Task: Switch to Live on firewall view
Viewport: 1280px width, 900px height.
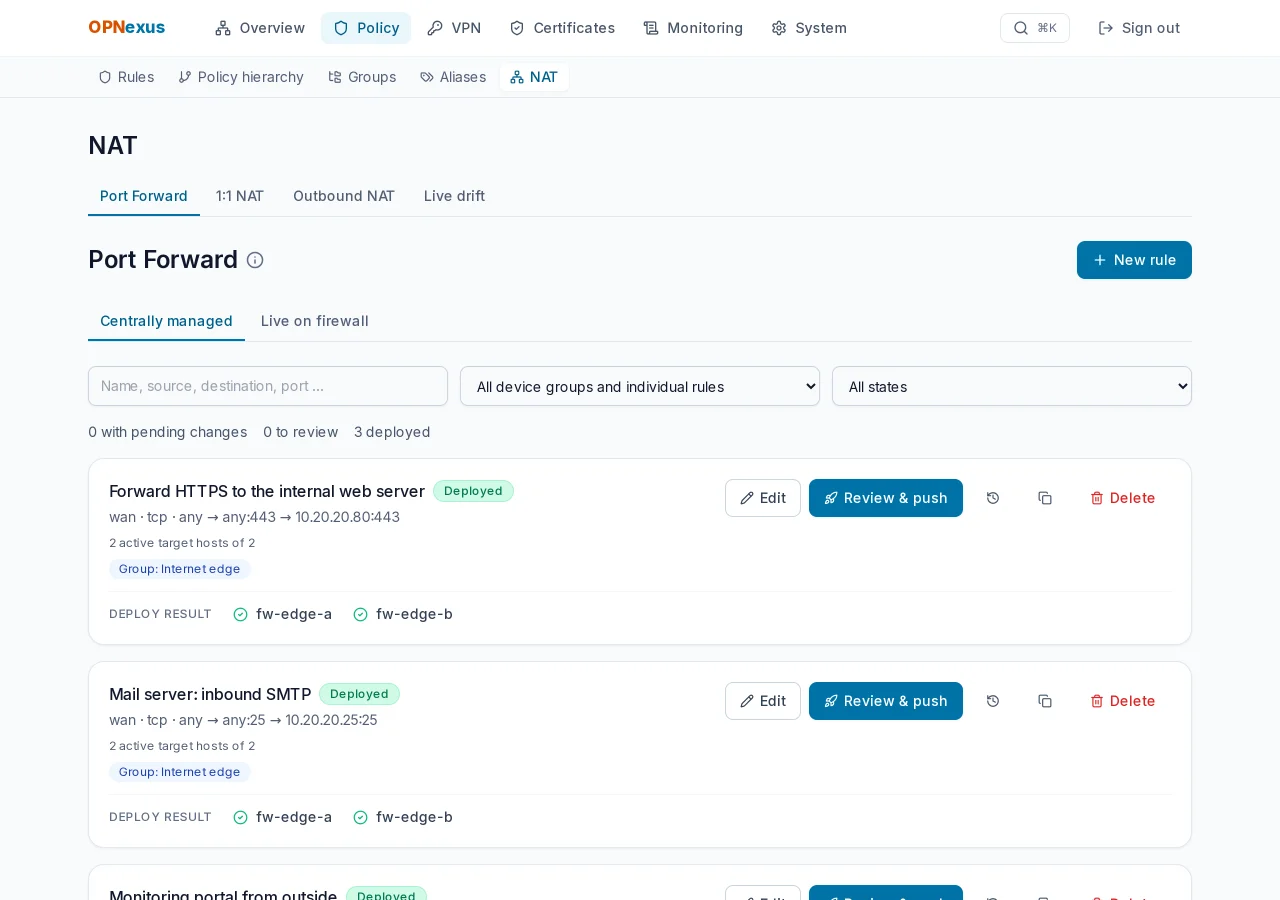Action: tap(315, 321)
